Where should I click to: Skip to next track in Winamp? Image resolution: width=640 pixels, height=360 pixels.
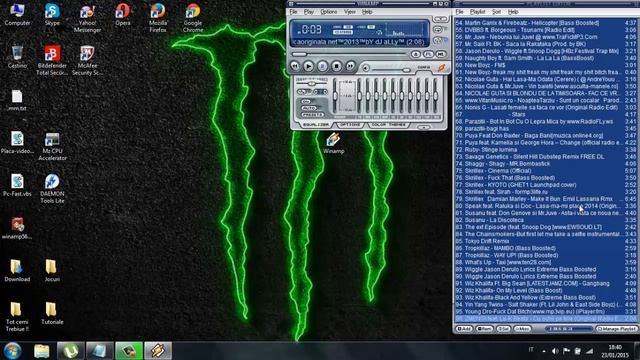[350, 66]
